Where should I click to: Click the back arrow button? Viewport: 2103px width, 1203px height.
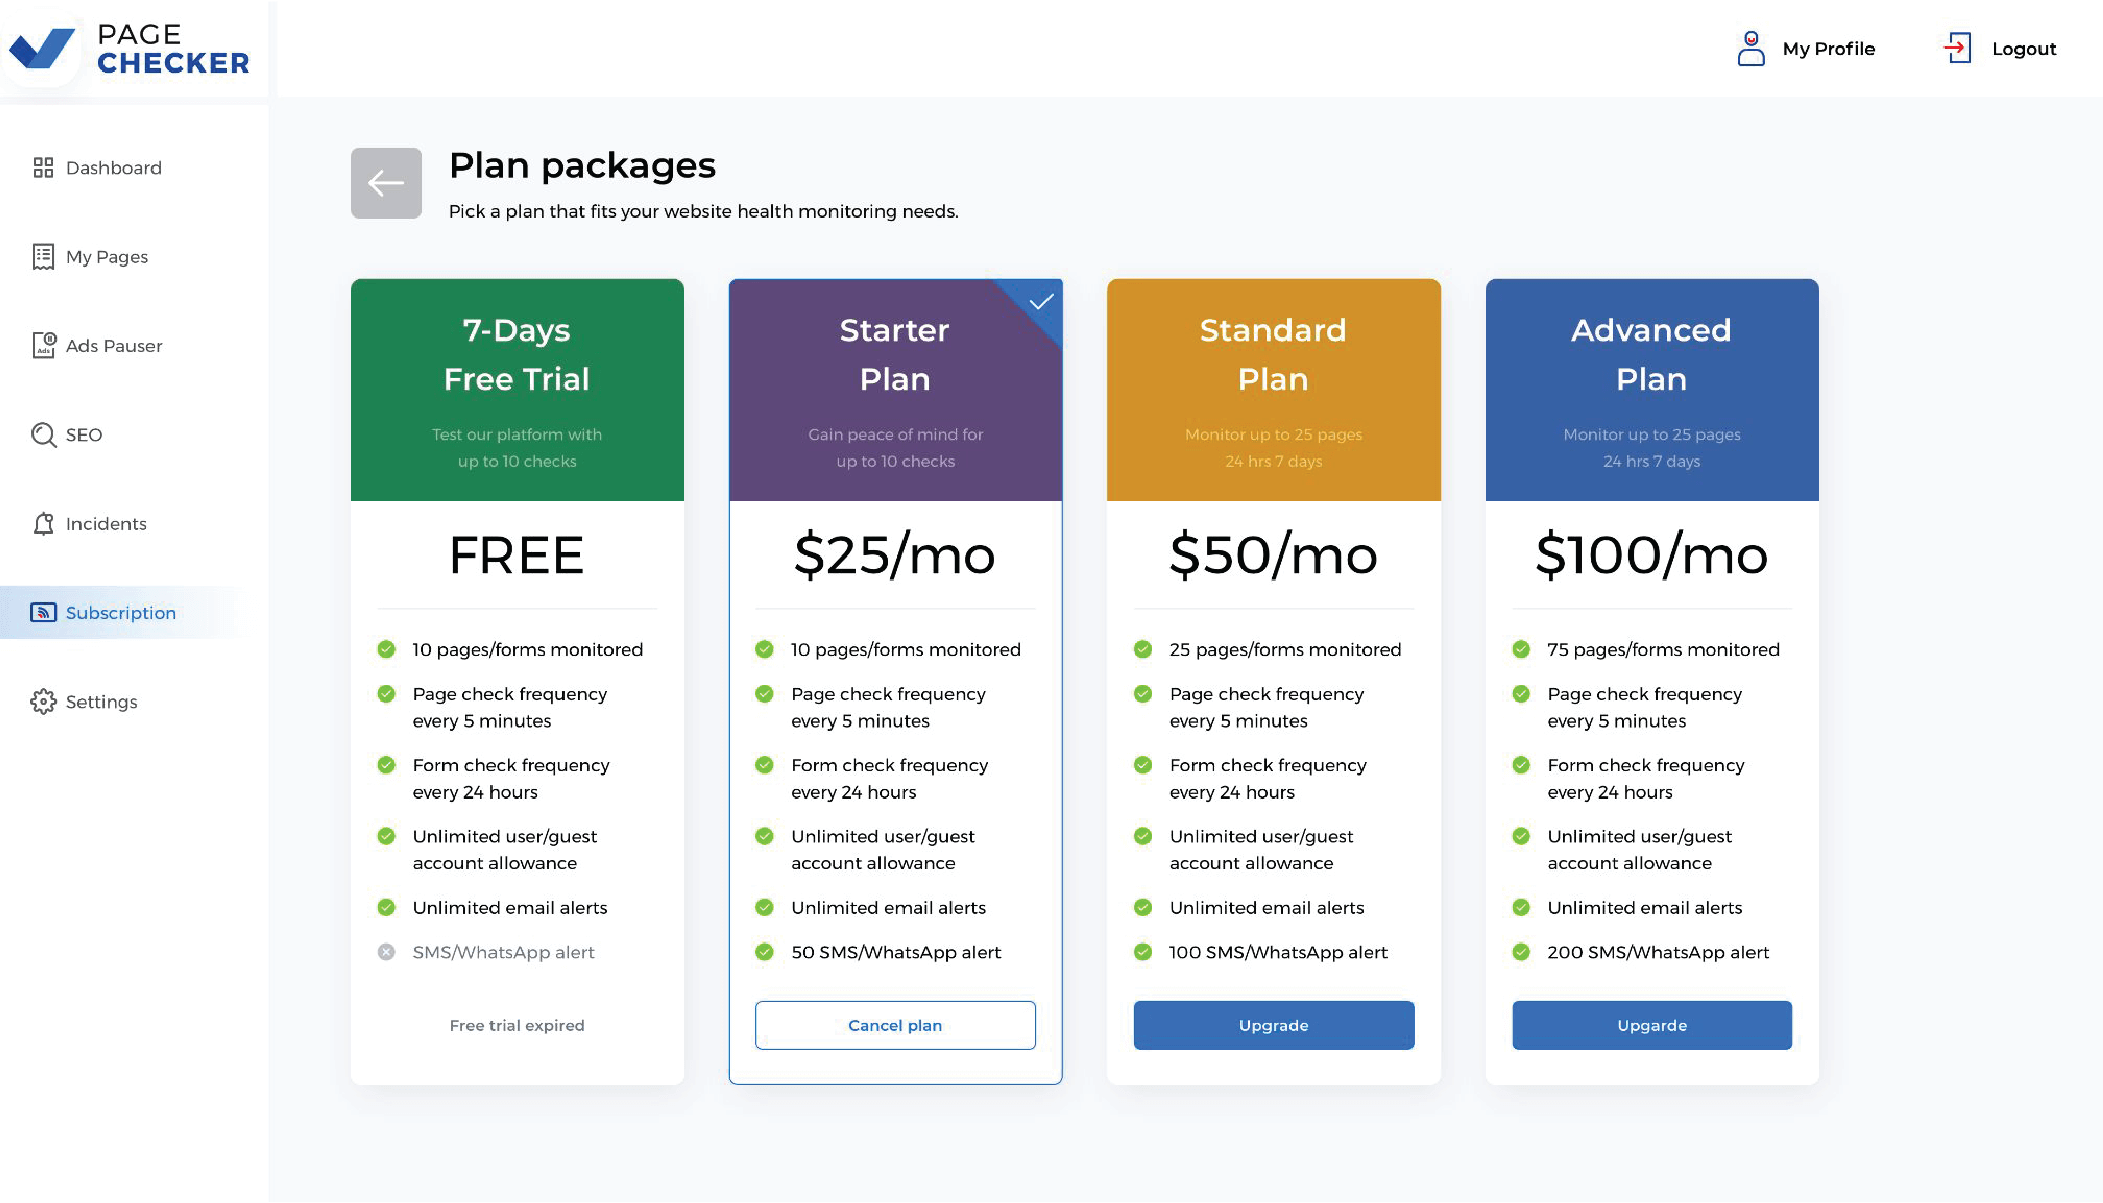386,183
